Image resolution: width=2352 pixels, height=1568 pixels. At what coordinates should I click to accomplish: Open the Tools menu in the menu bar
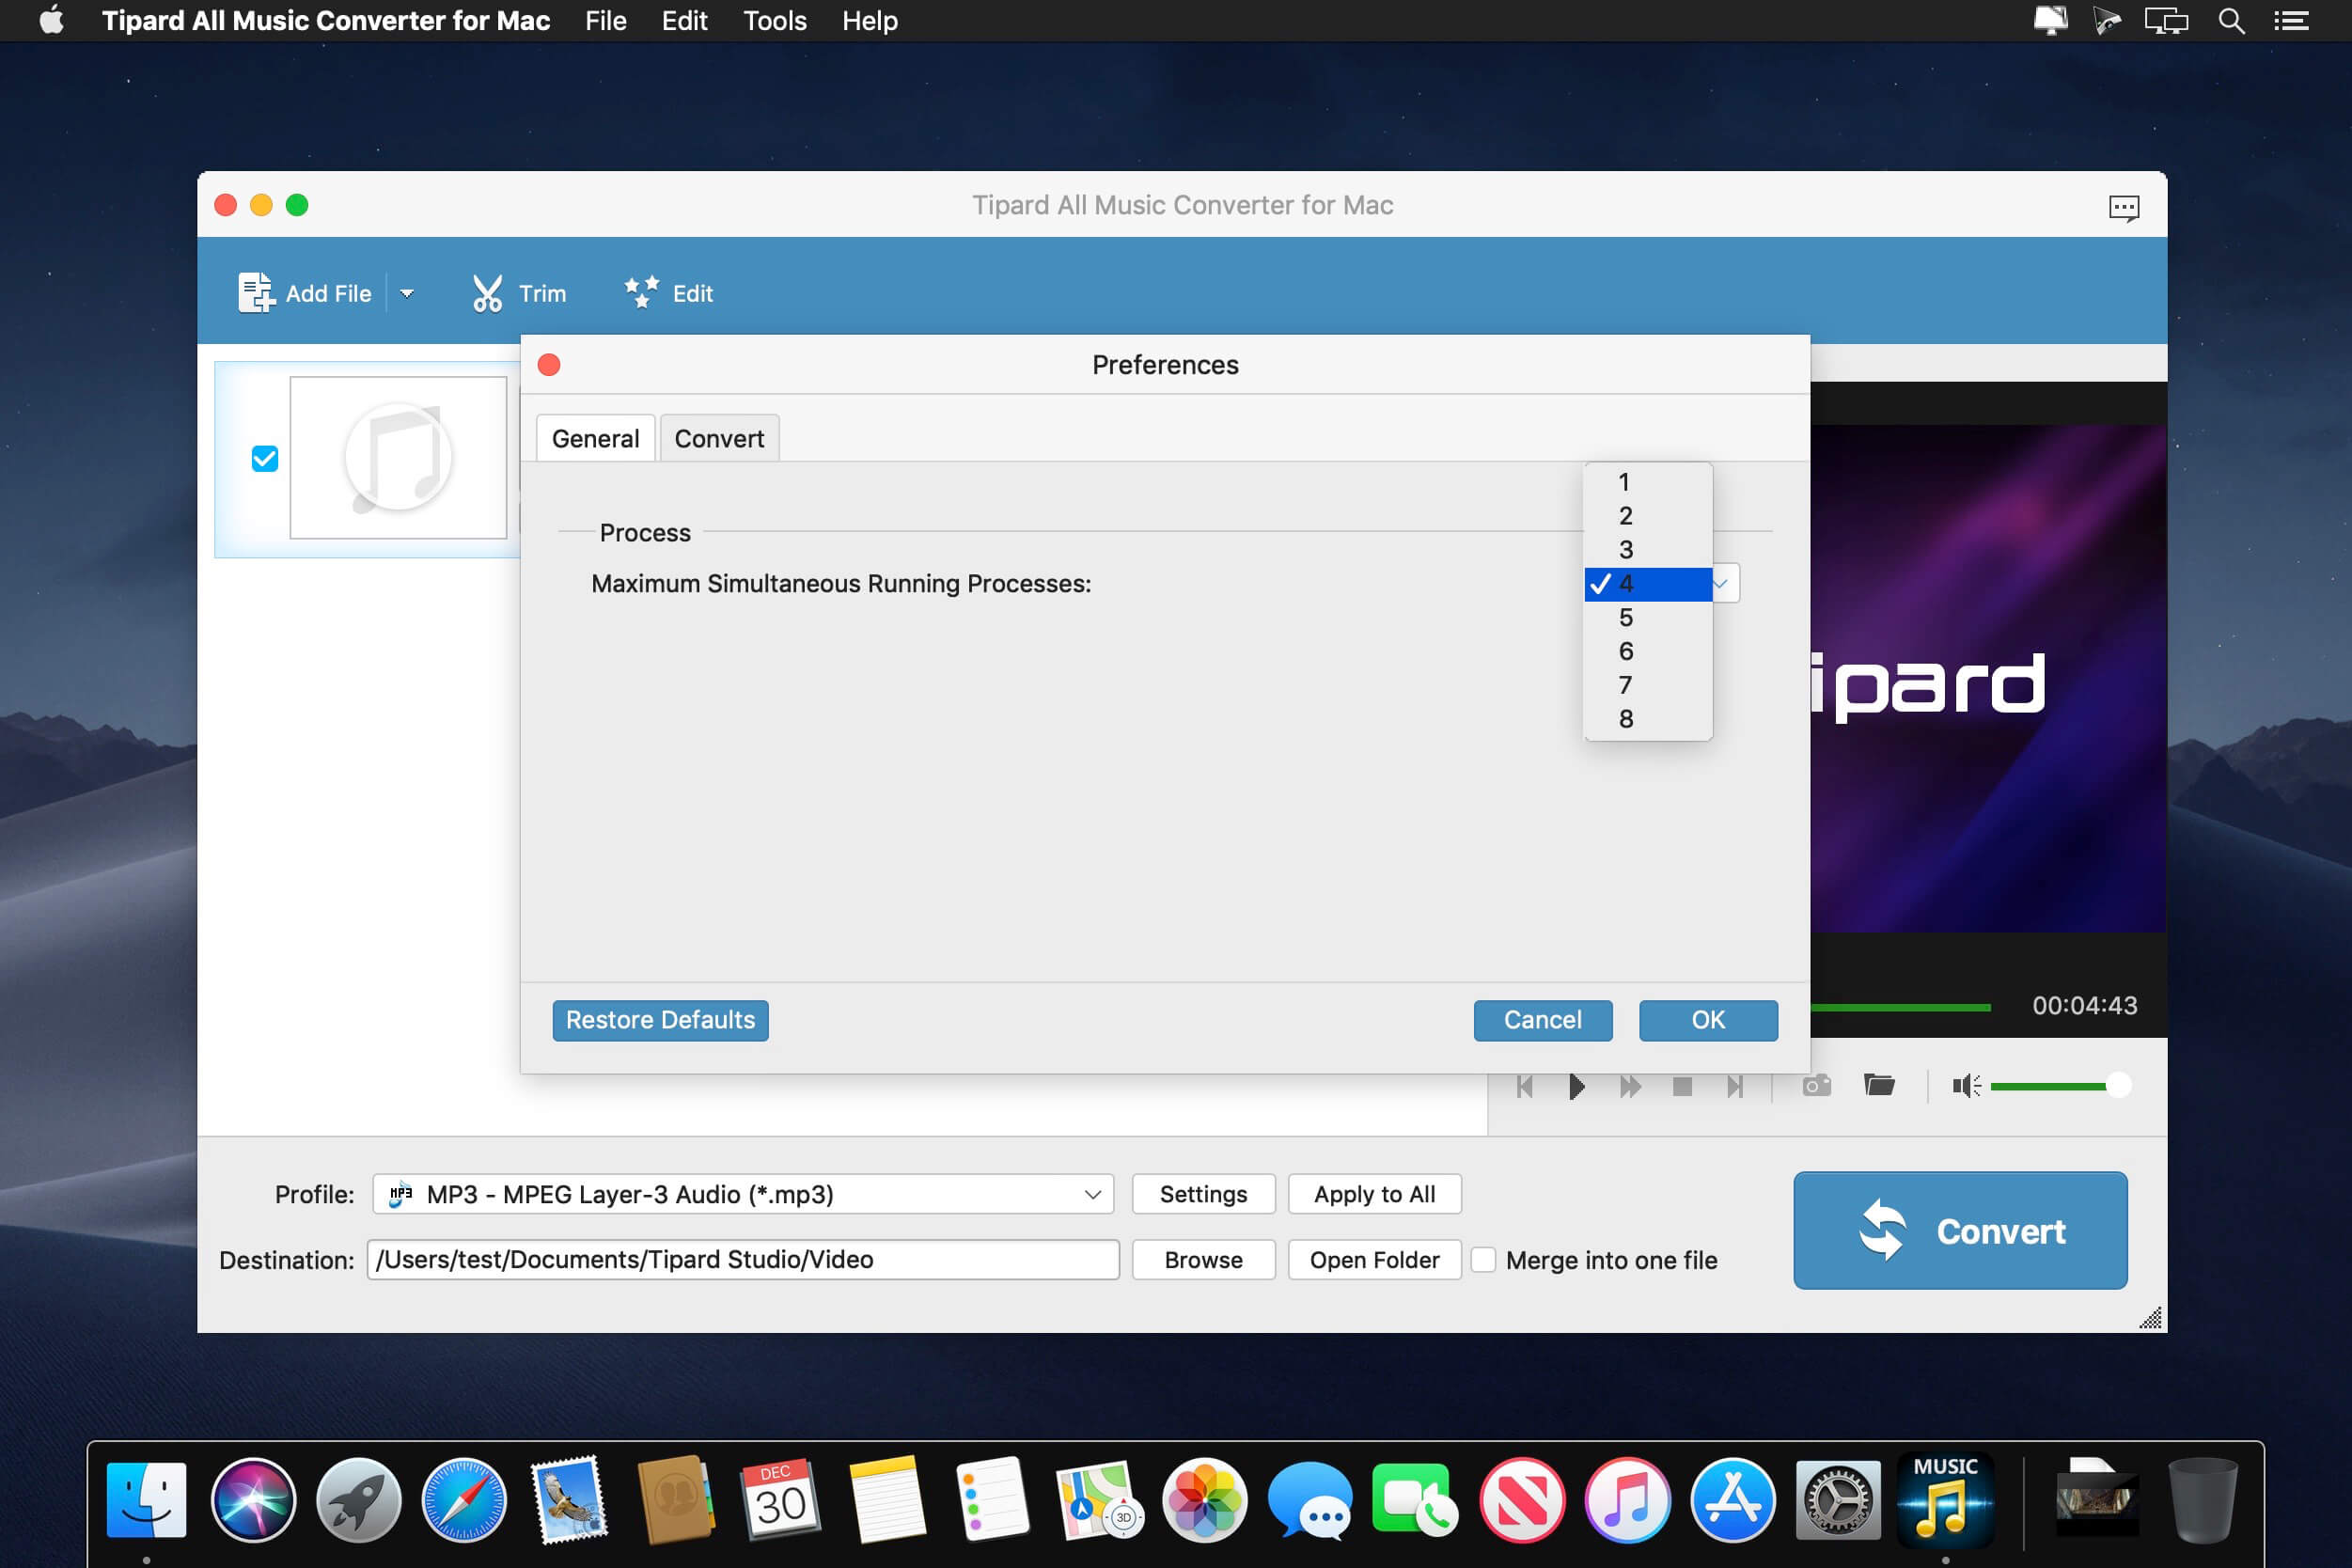click(774, 20)
